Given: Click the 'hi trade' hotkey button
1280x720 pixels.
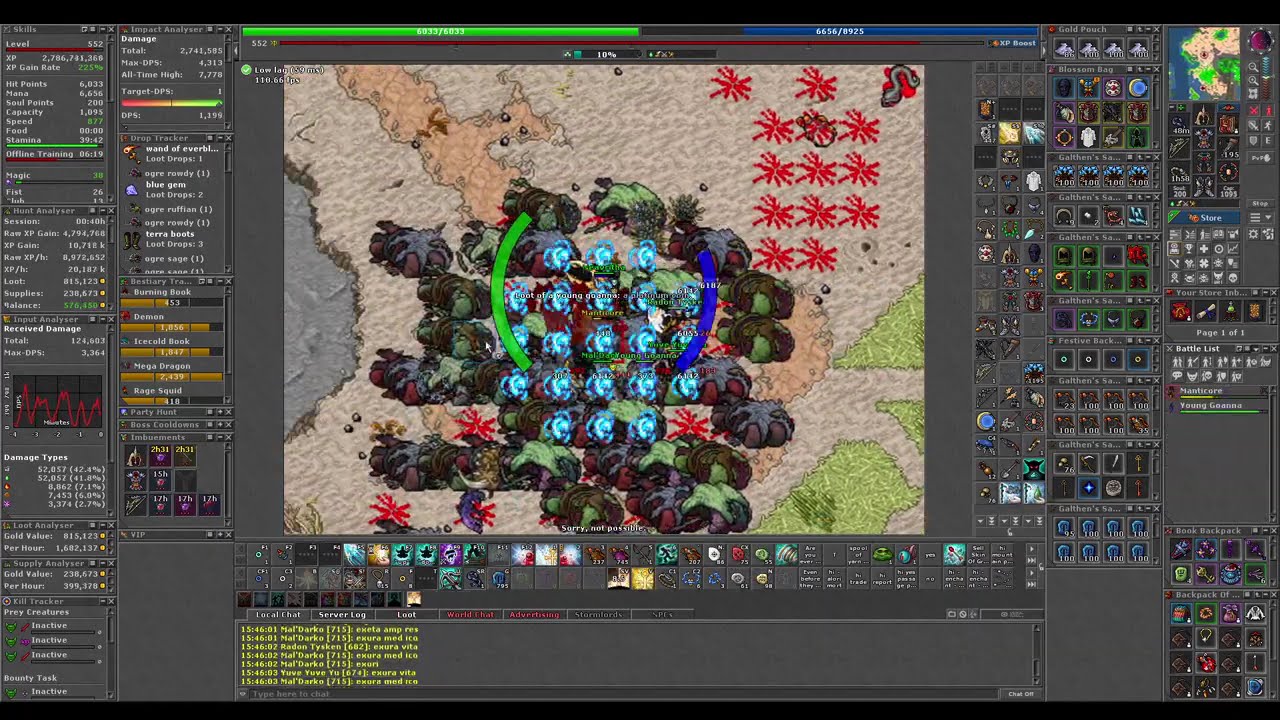Looking at the screenshot, I should tap(859, 578).
